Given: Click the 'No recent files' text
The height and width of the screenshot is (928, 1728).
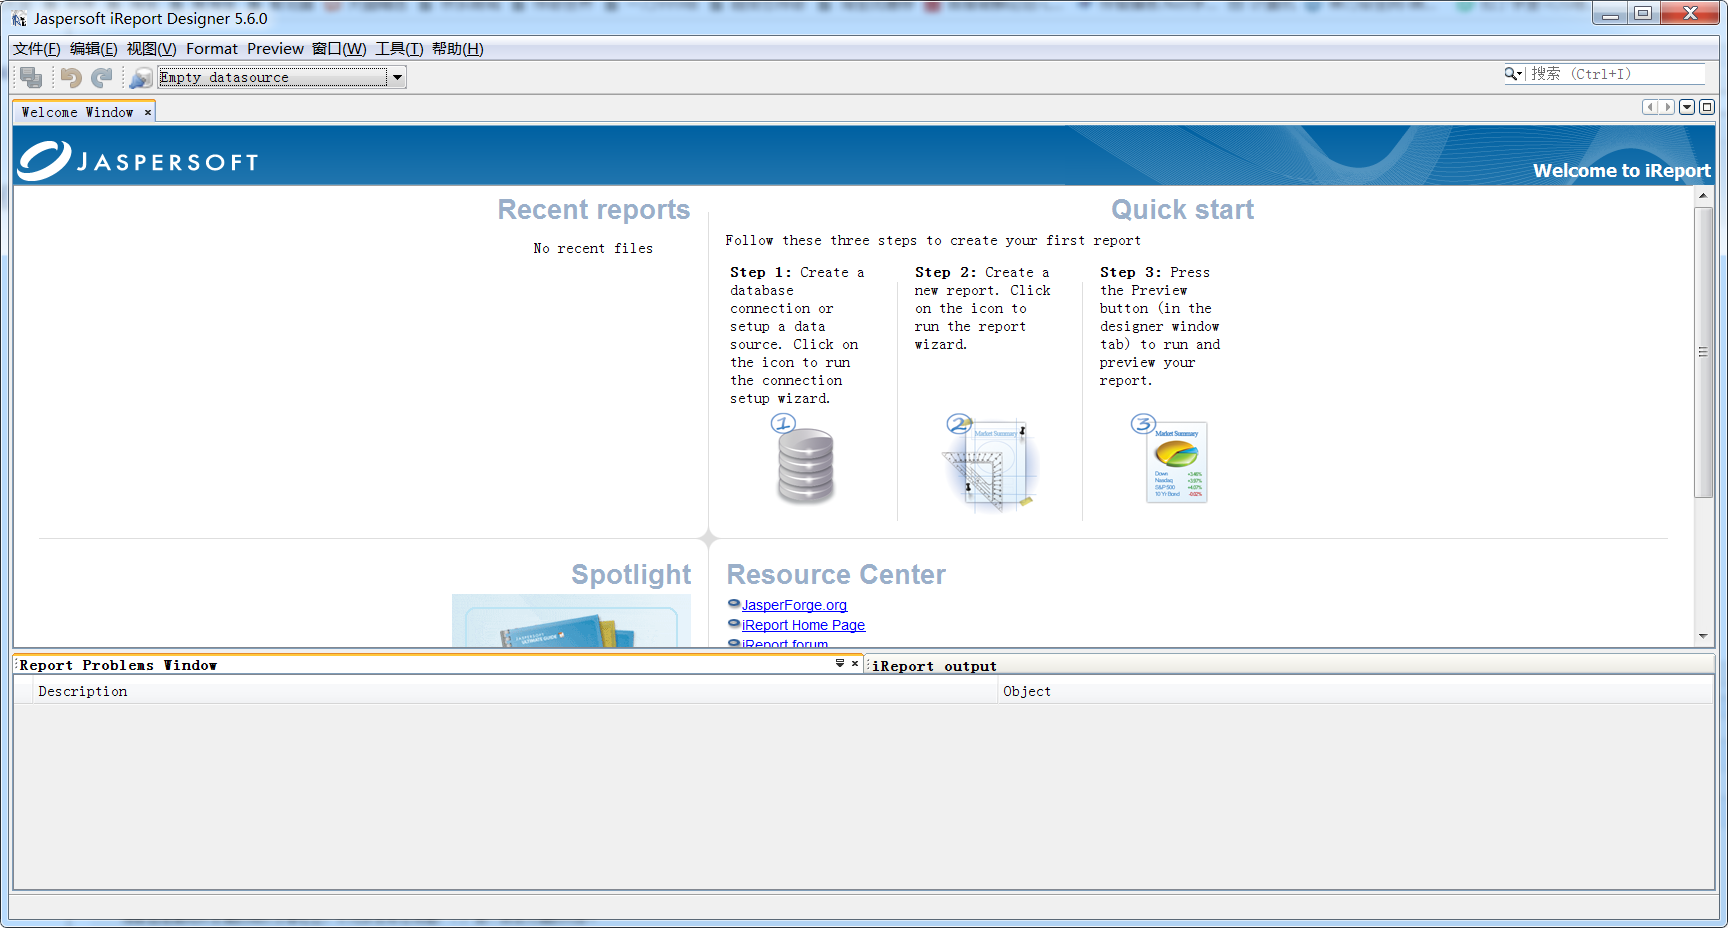Looking at the screenshot, I should coord(593,248).
